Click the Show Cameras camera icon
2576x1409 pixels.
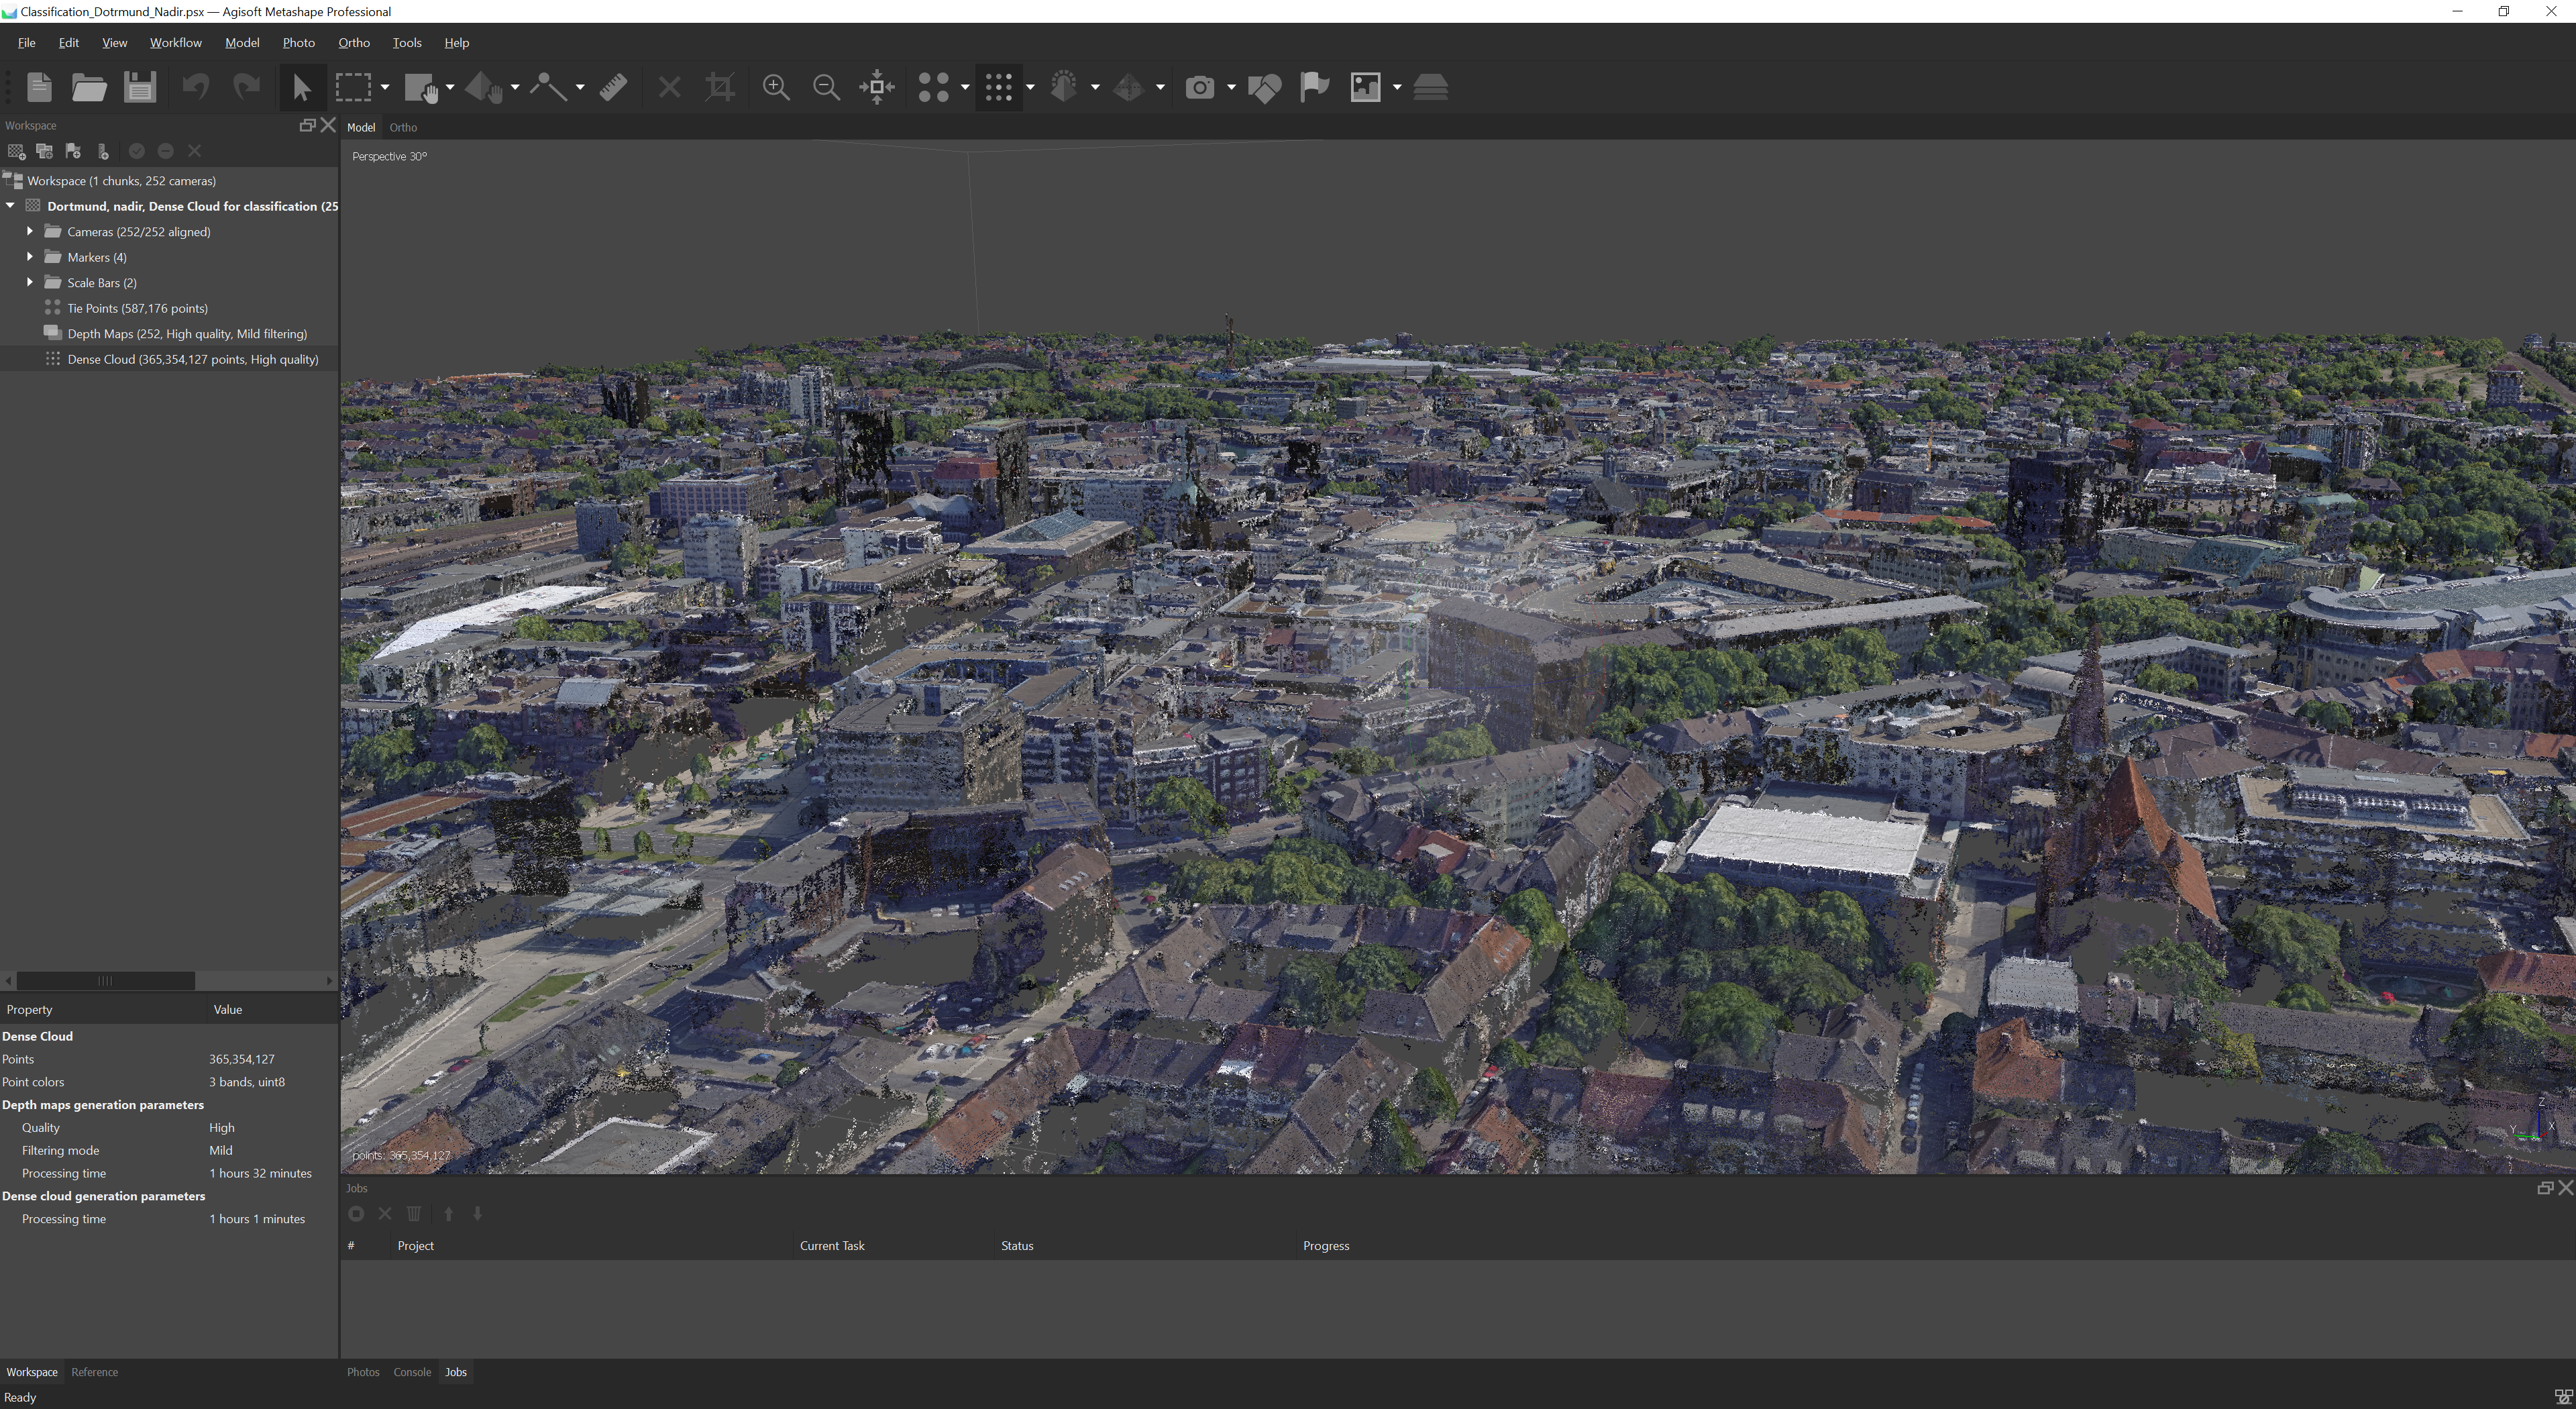[1199, 88]
